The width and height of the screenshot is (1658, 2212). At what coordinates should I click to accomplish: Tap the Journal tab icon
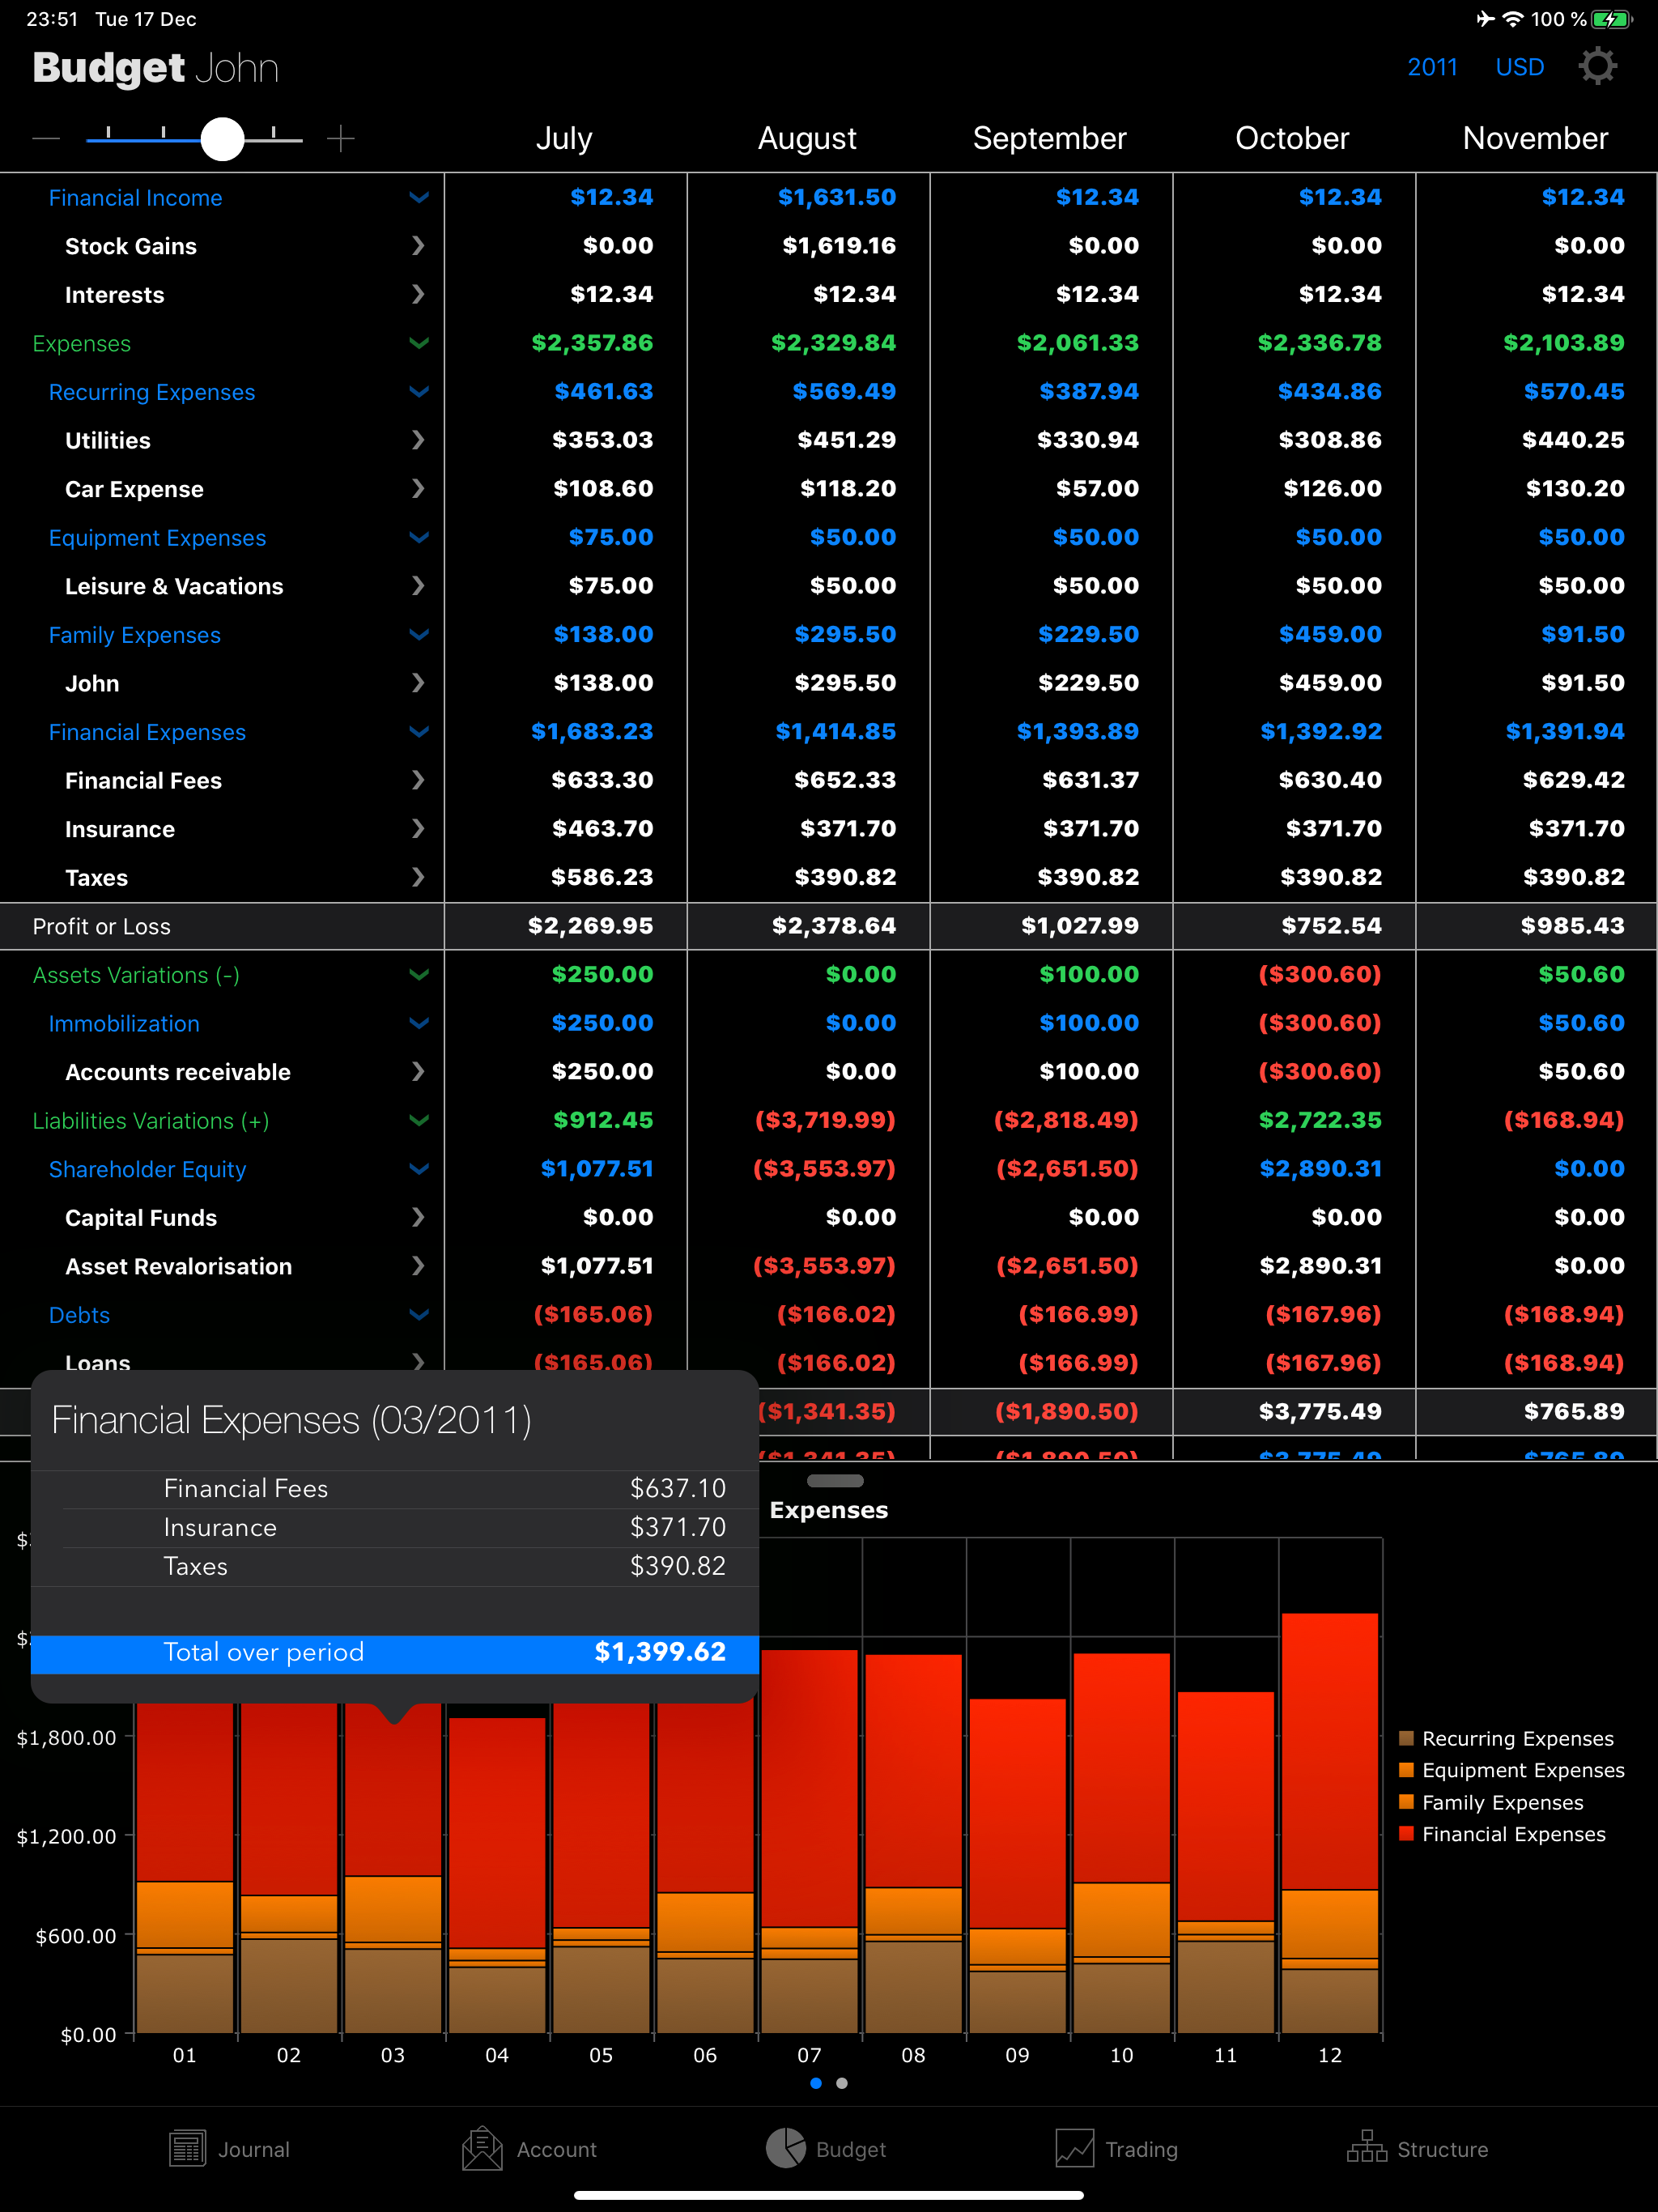pyautogui.click(x=187, y=2148)
